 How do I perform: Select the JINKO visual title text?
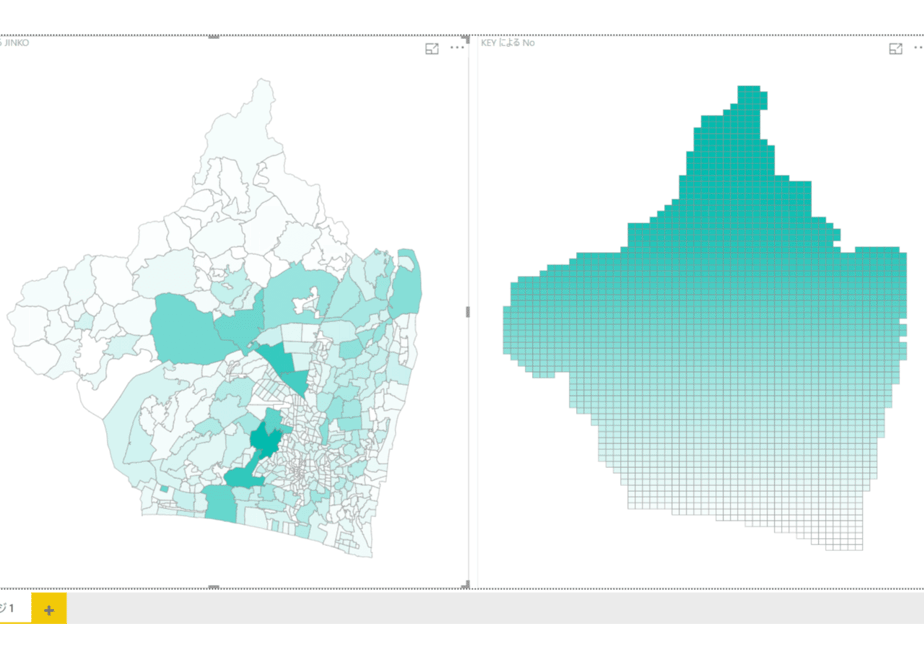15,43
